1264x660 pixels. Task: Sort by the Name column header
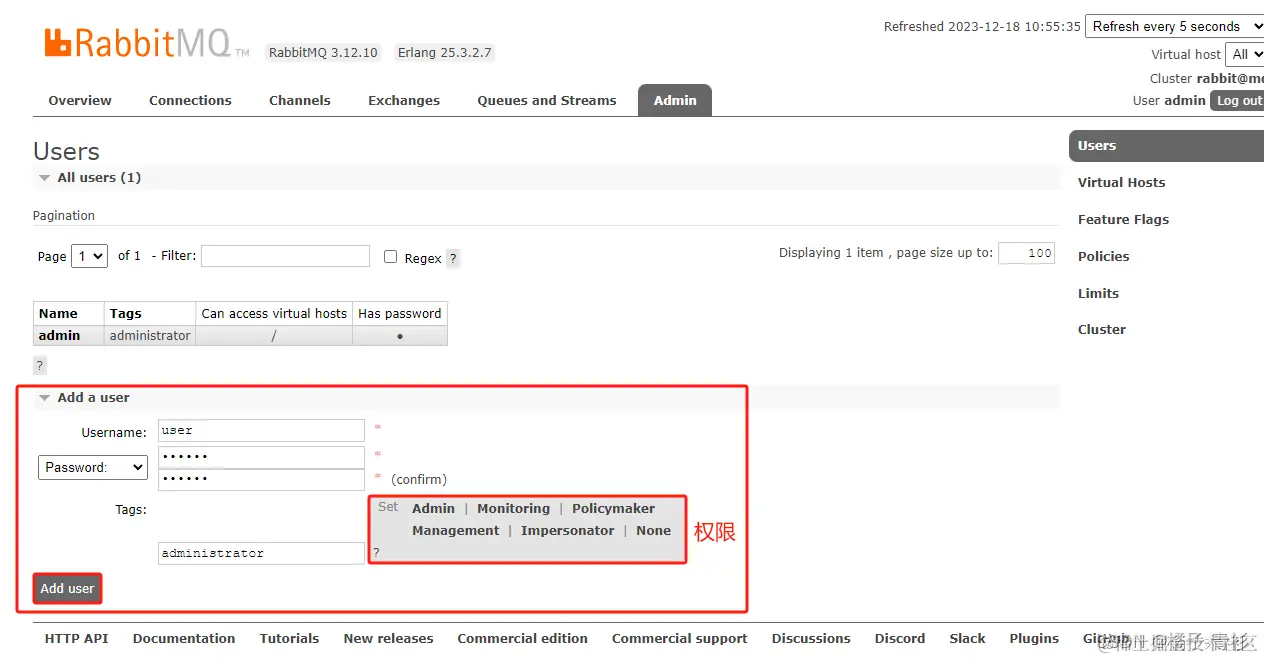58,313
